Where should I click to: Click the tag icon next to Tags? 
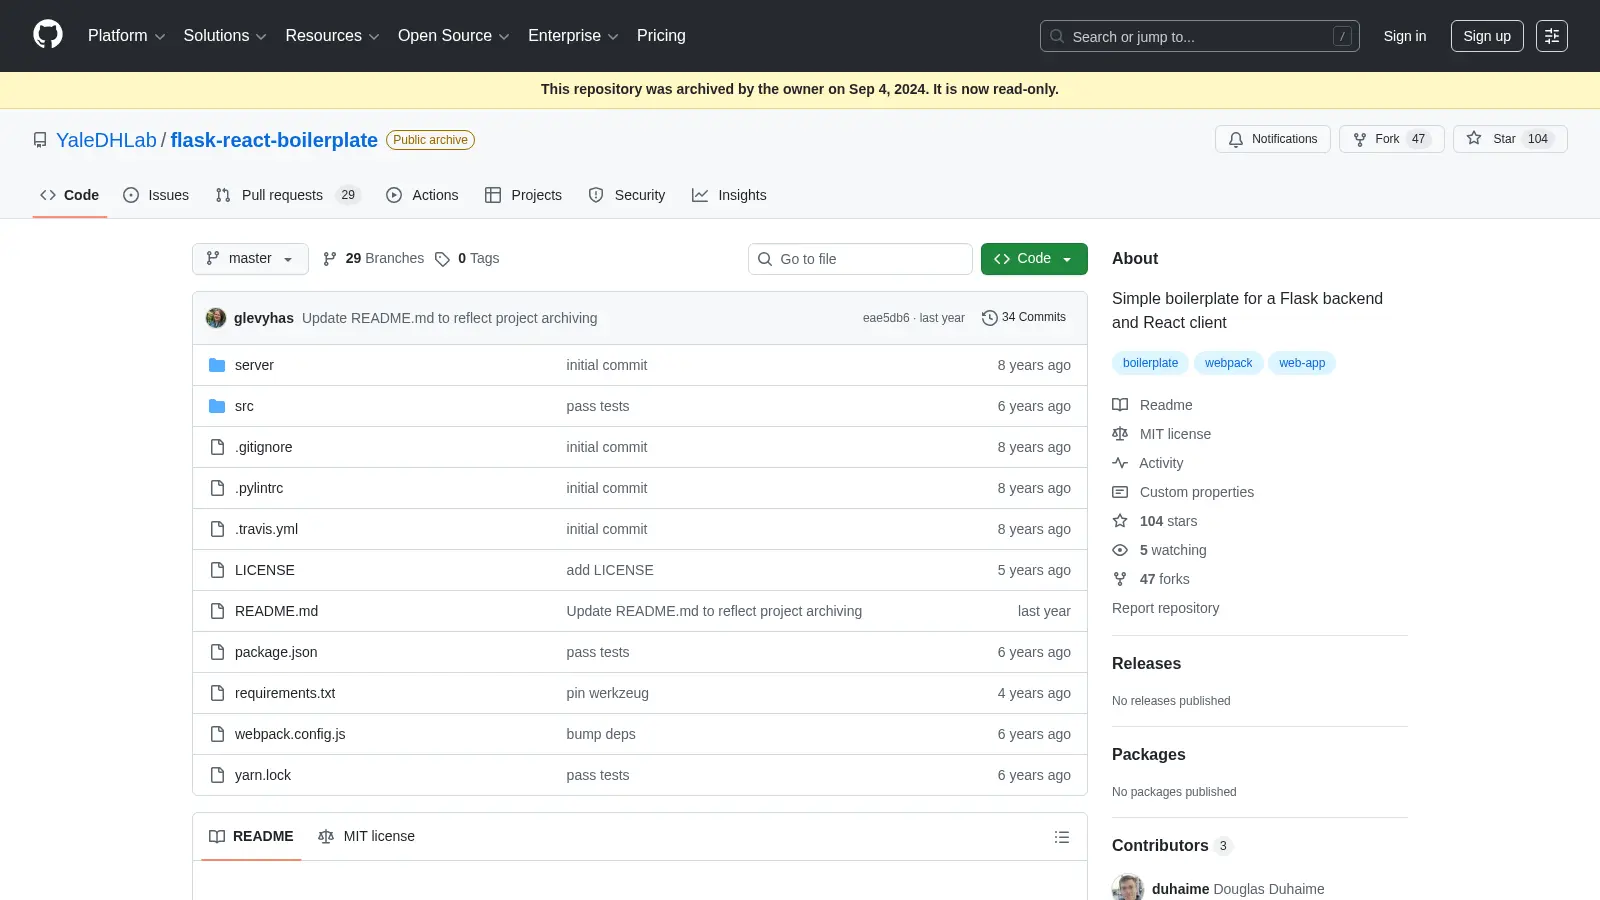click(x=442, y=259)
